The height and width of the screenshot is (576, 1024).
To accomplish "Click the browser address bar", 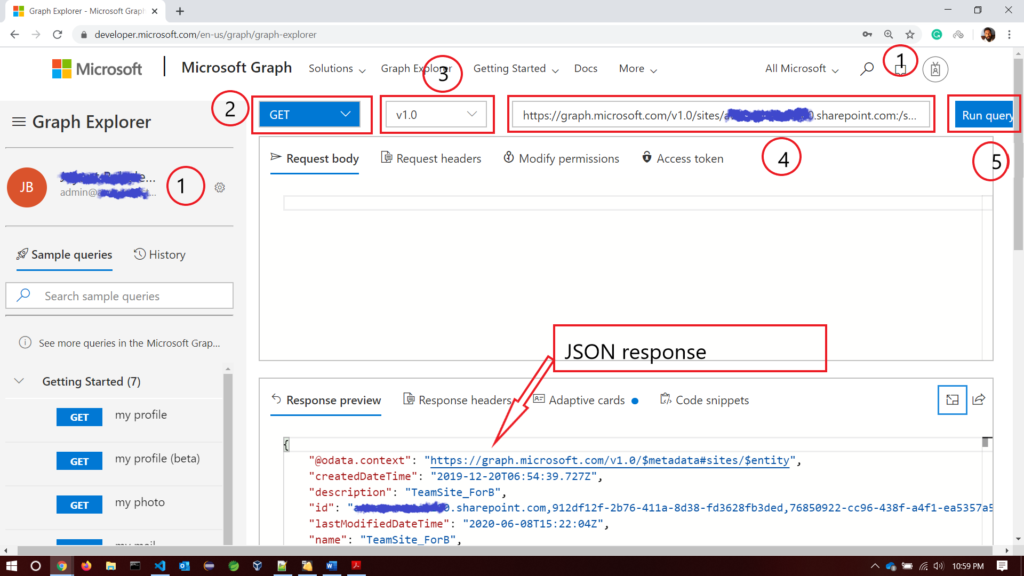I will tap(465, 35).
